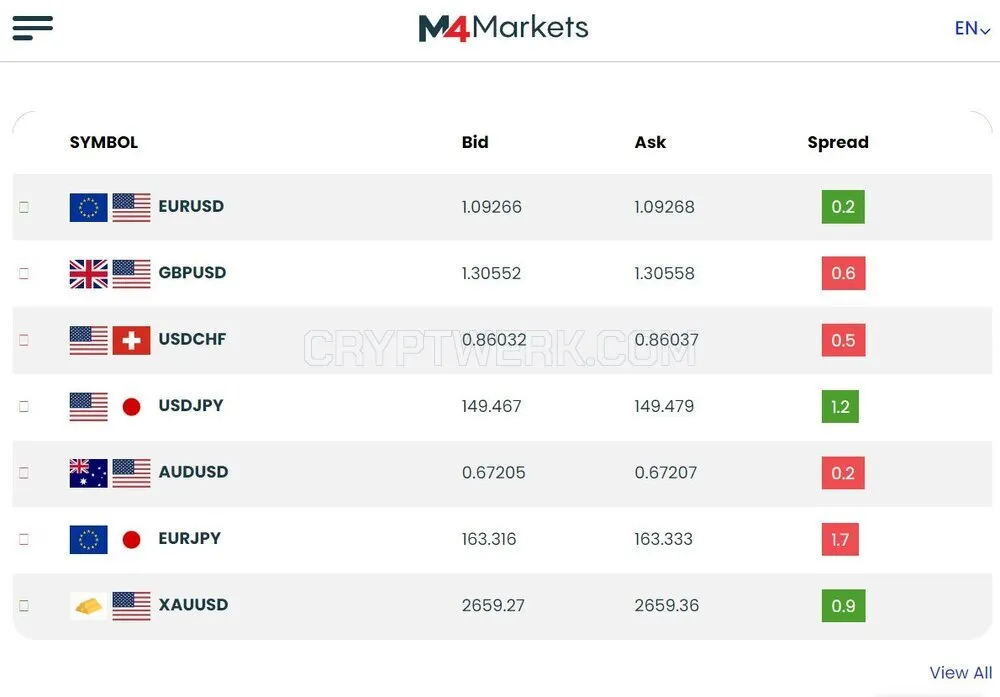This screenshot has height=697, width=1000.
Task: Click the SYMBOL column header
Action: coord(103,142)
